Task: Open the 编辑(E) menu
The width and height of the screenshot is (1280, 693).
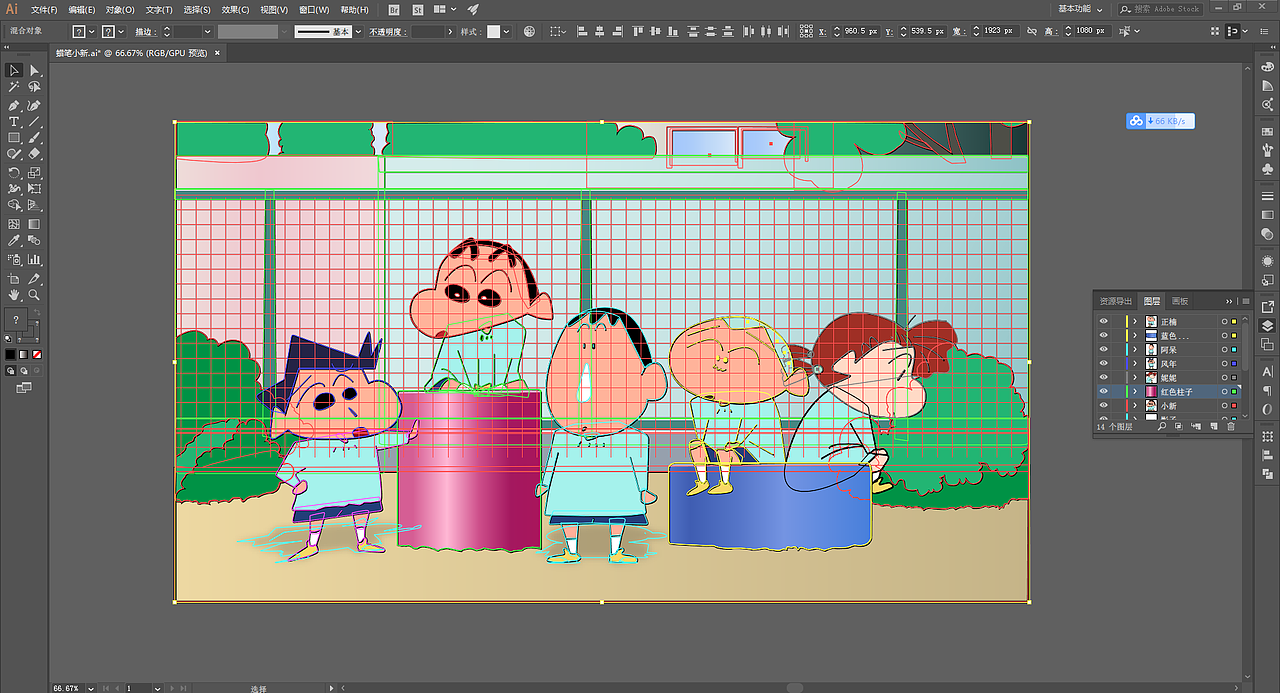Action: click(x=82, y=9)
